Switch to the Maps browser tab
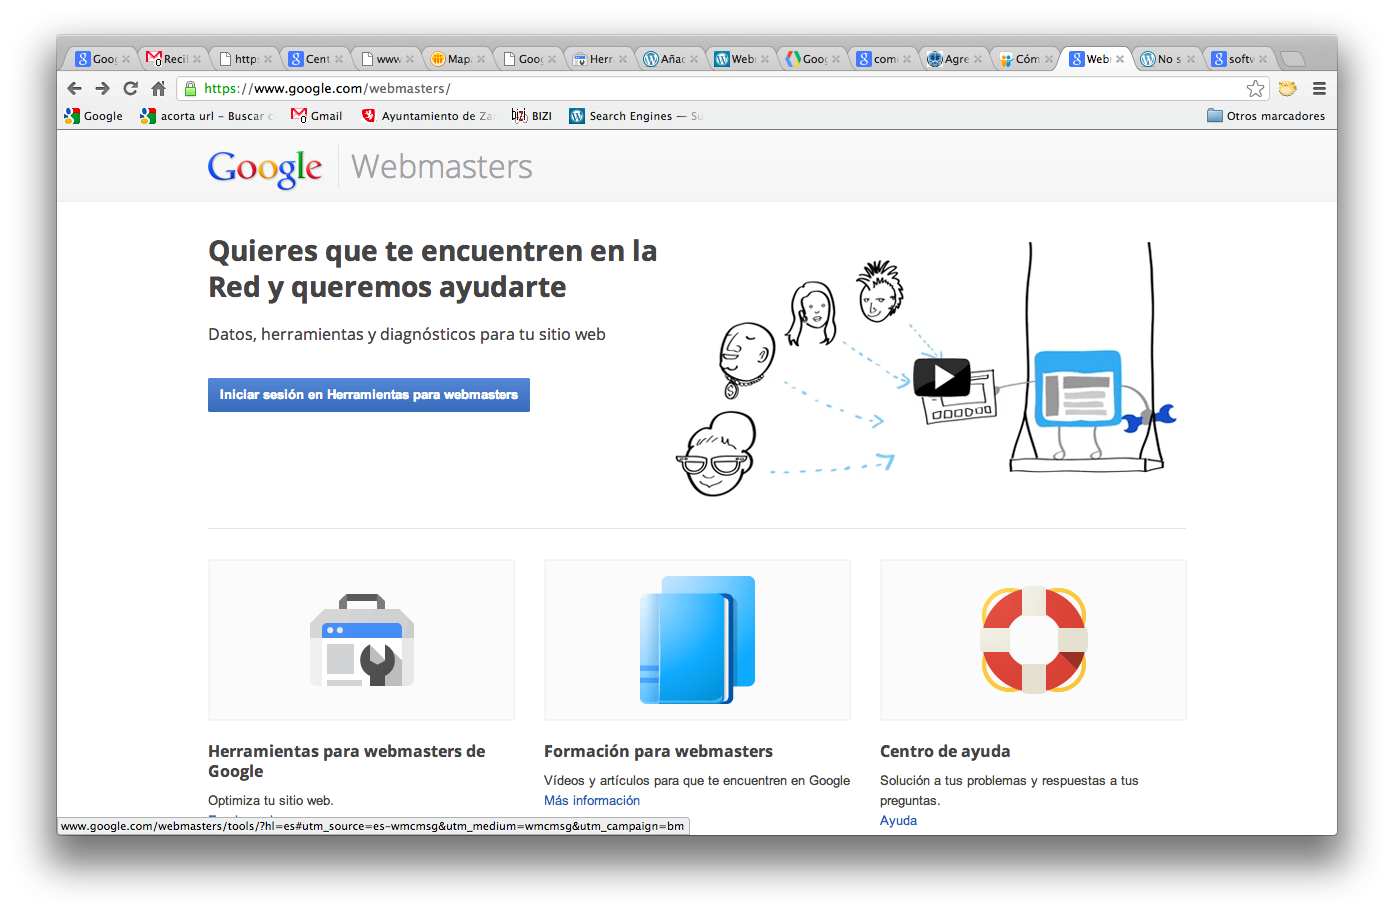1394x914 pixels. [x=456, y=59]
